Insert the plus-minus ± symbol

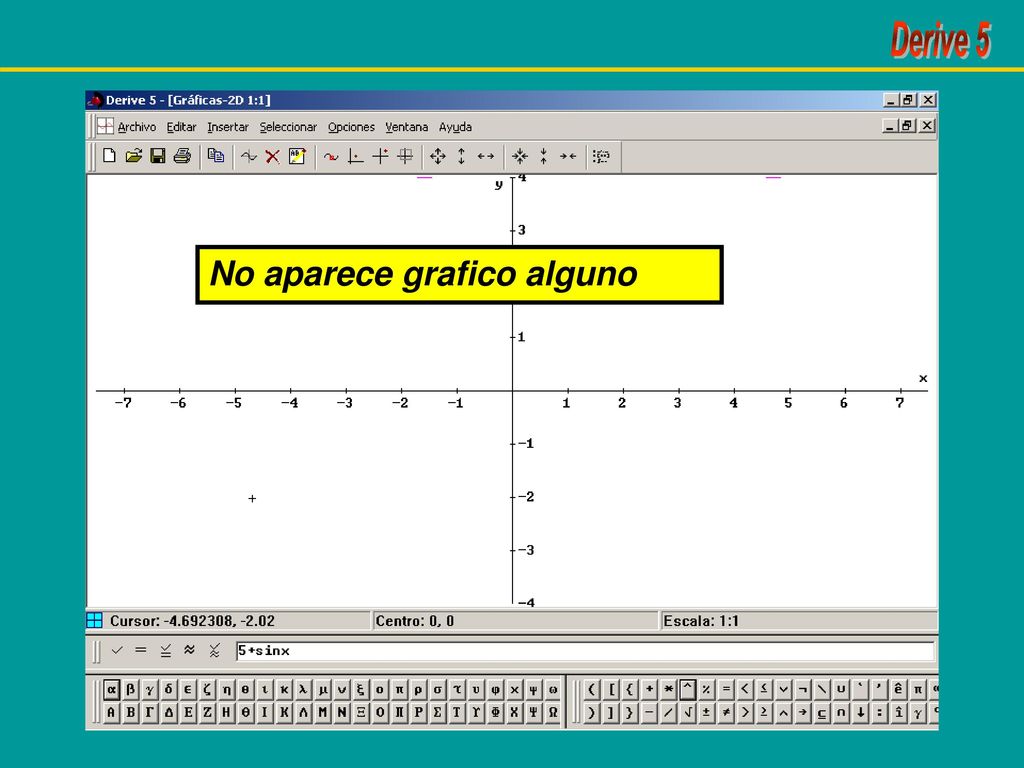pyautogui.click(x=706, y=712)
